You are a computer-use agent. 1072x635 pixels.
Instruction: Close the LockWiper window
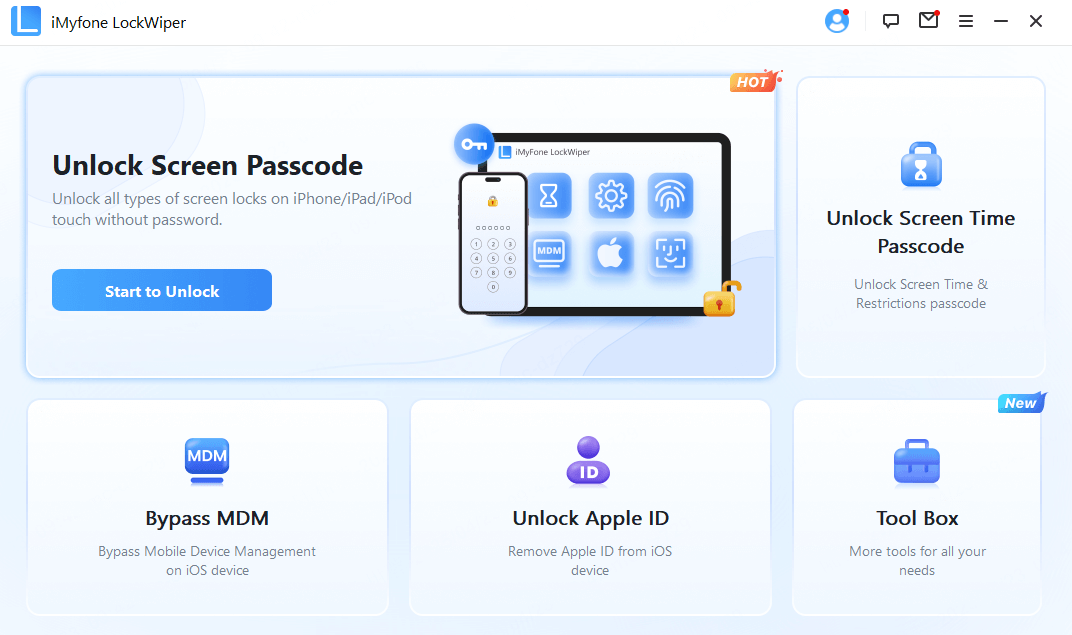pyautogui.click(x=1036, y=21)
